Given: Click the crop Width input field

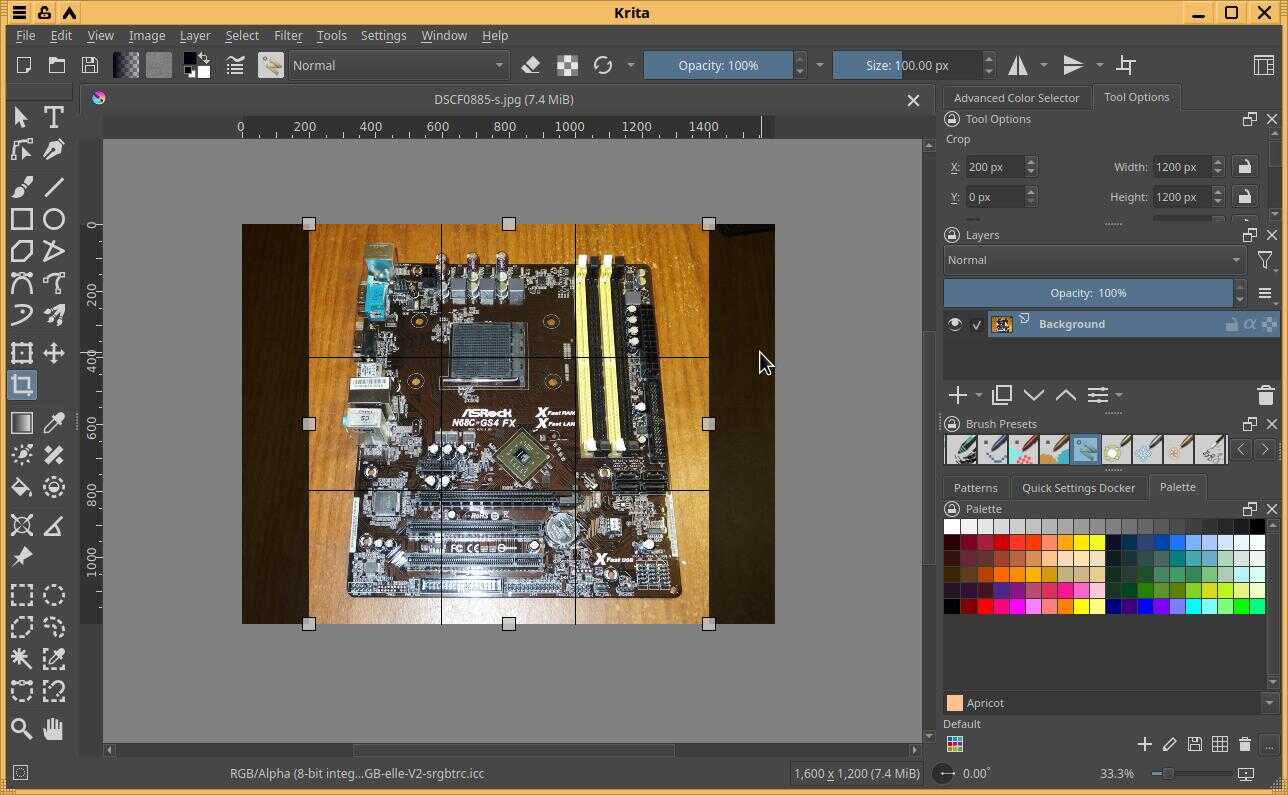Looking at the screenshot, I should [x=1181, y=167].
